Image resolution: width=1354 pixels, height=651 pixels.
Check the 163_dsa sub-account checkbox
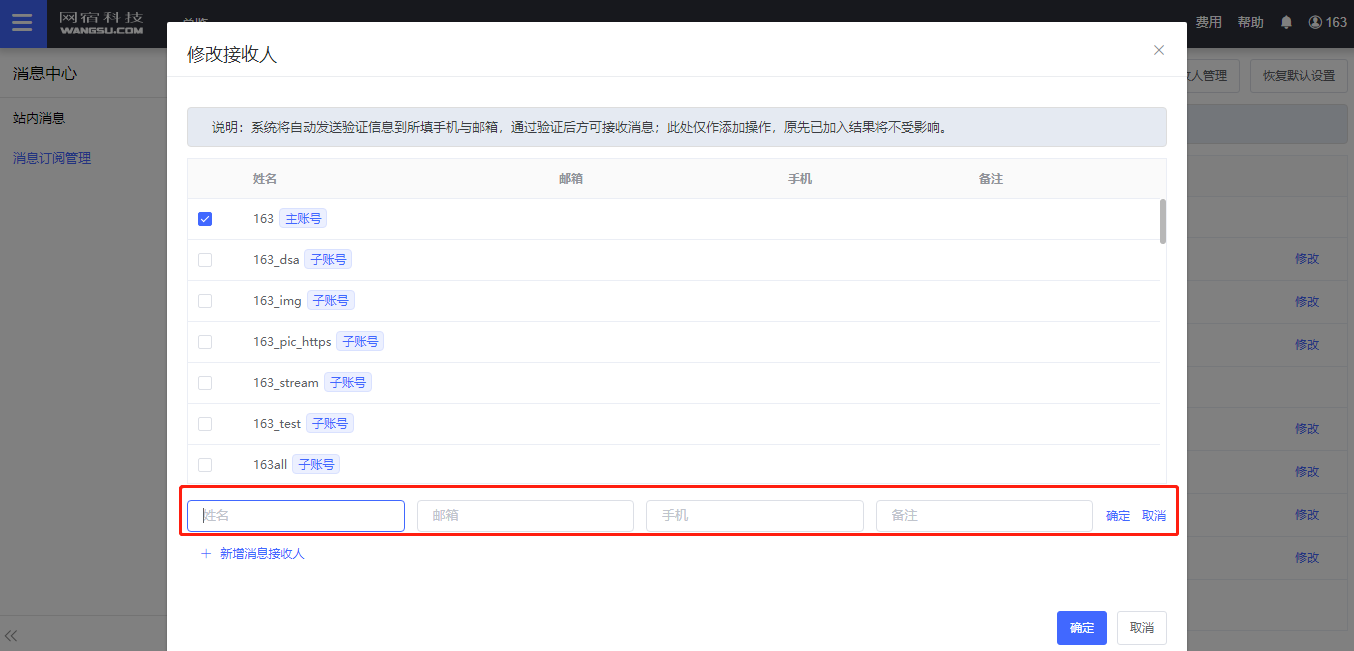point(205,260)
